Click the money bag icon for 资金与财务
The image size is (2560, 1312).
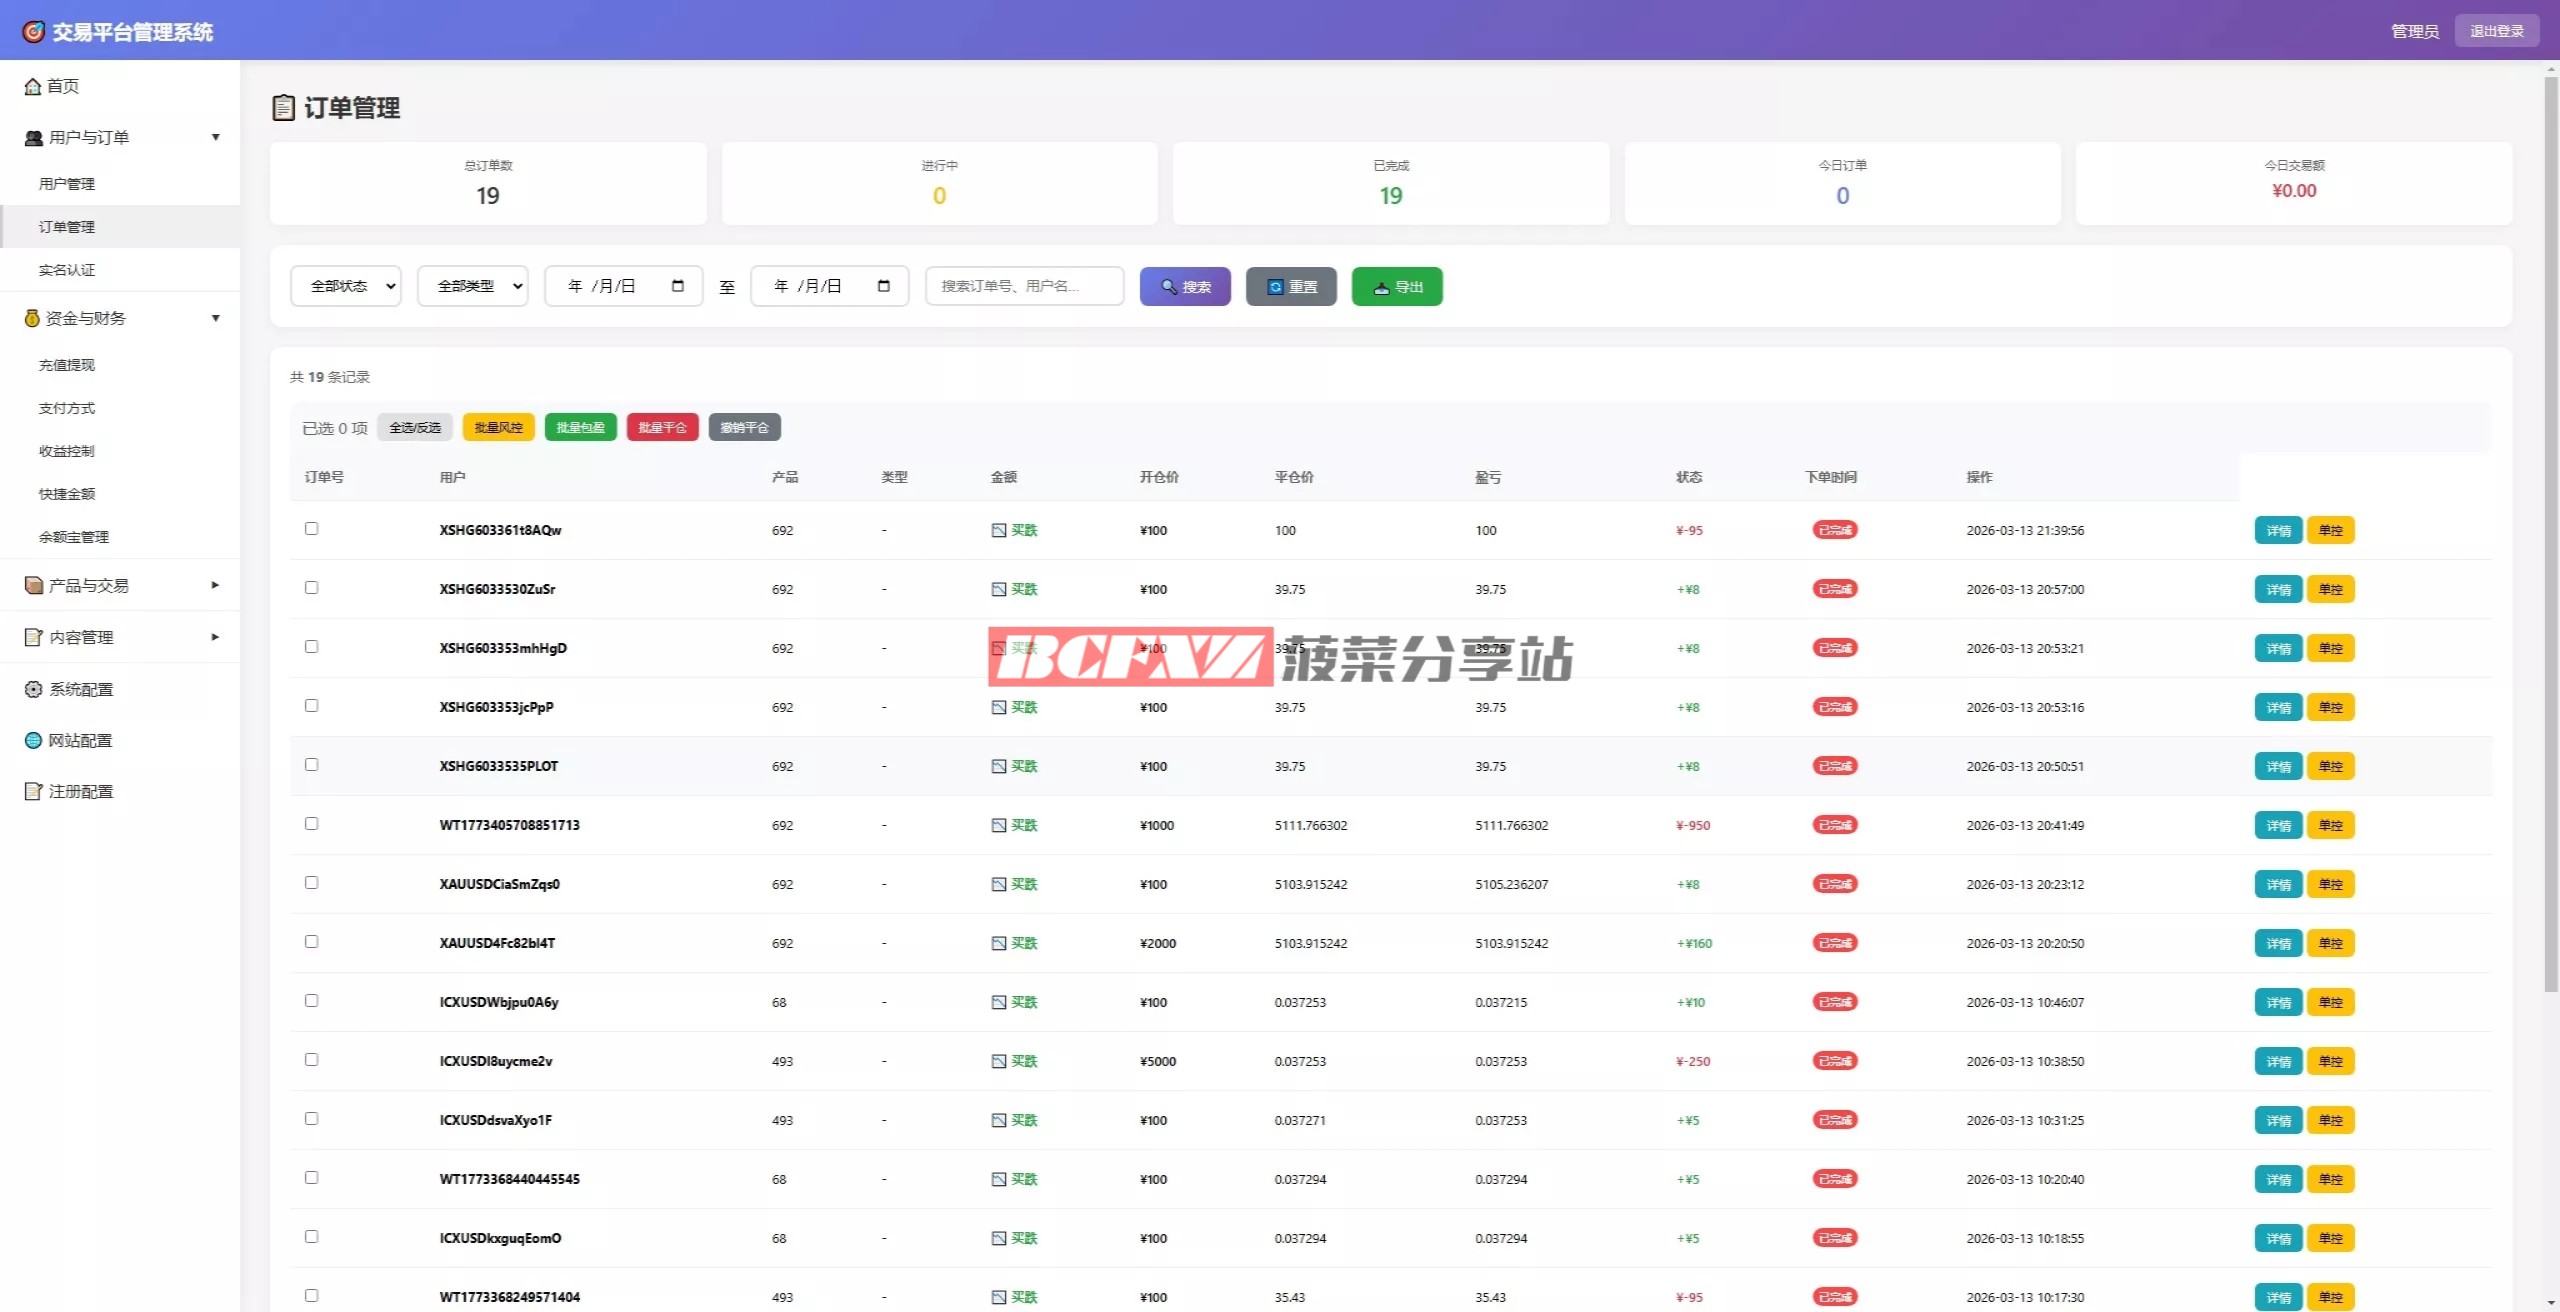[x=32, y=318]
